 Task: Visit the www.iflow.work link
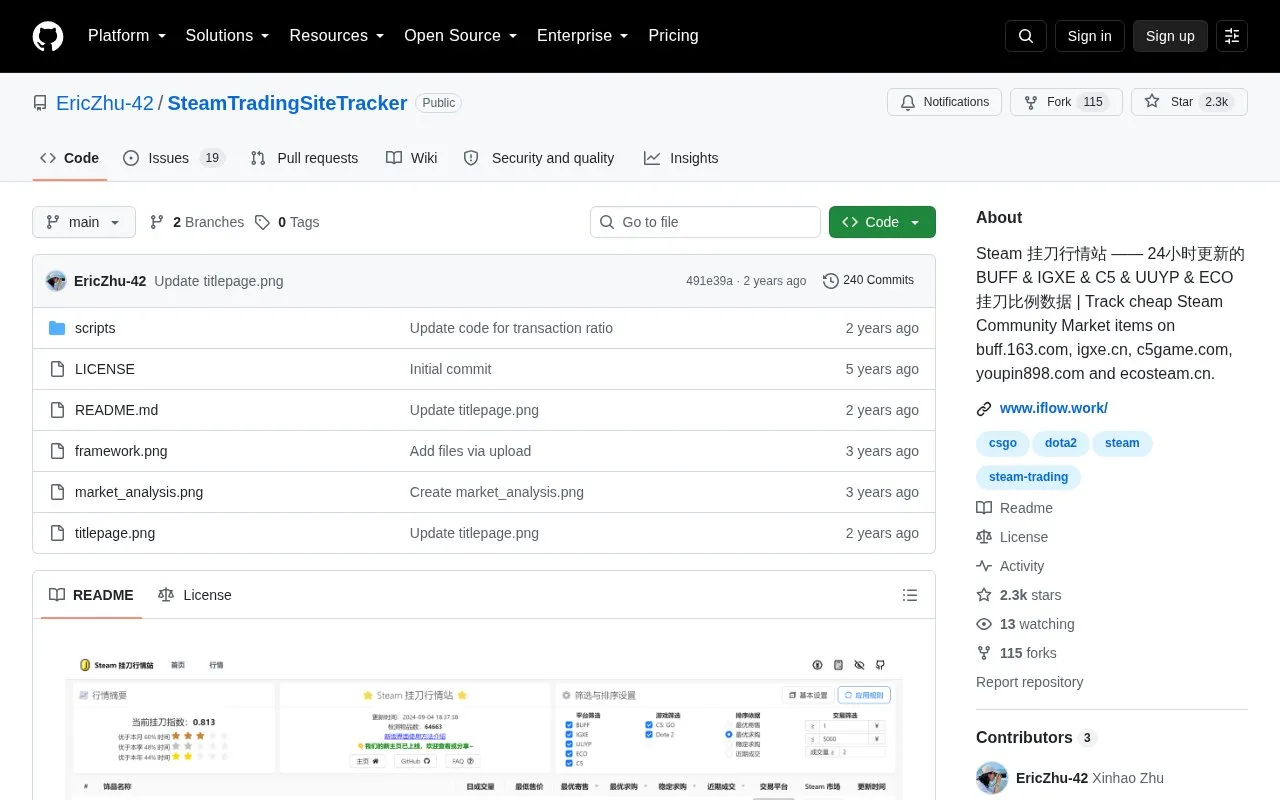1054,408
